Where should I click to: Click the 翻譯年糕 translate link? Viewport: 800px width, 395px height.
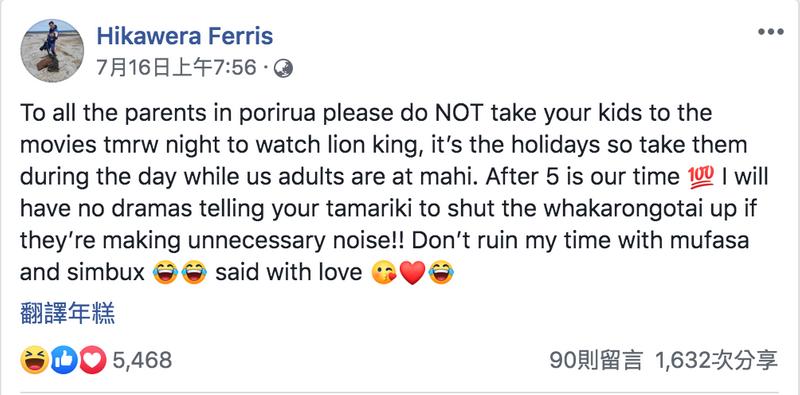pyautogui.click(x=67, y=313)
